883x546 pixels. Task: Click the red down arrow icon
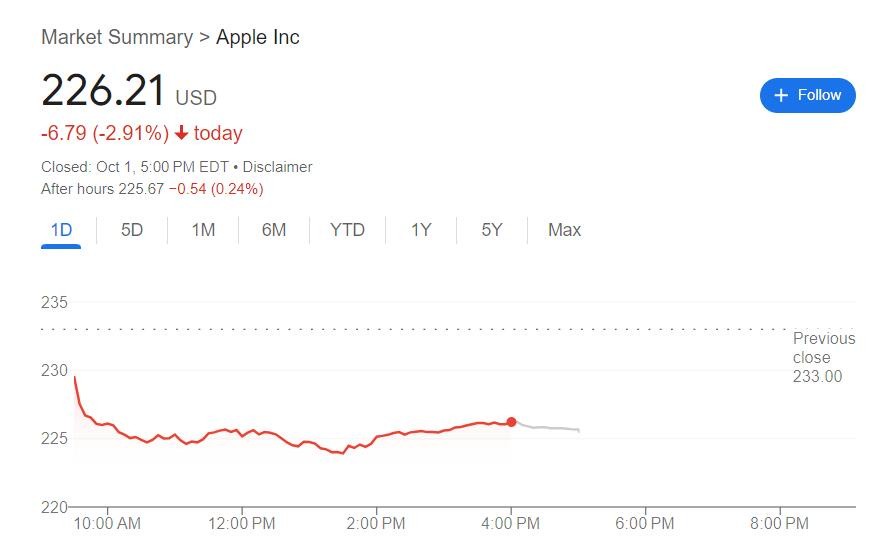pos(181,133)
